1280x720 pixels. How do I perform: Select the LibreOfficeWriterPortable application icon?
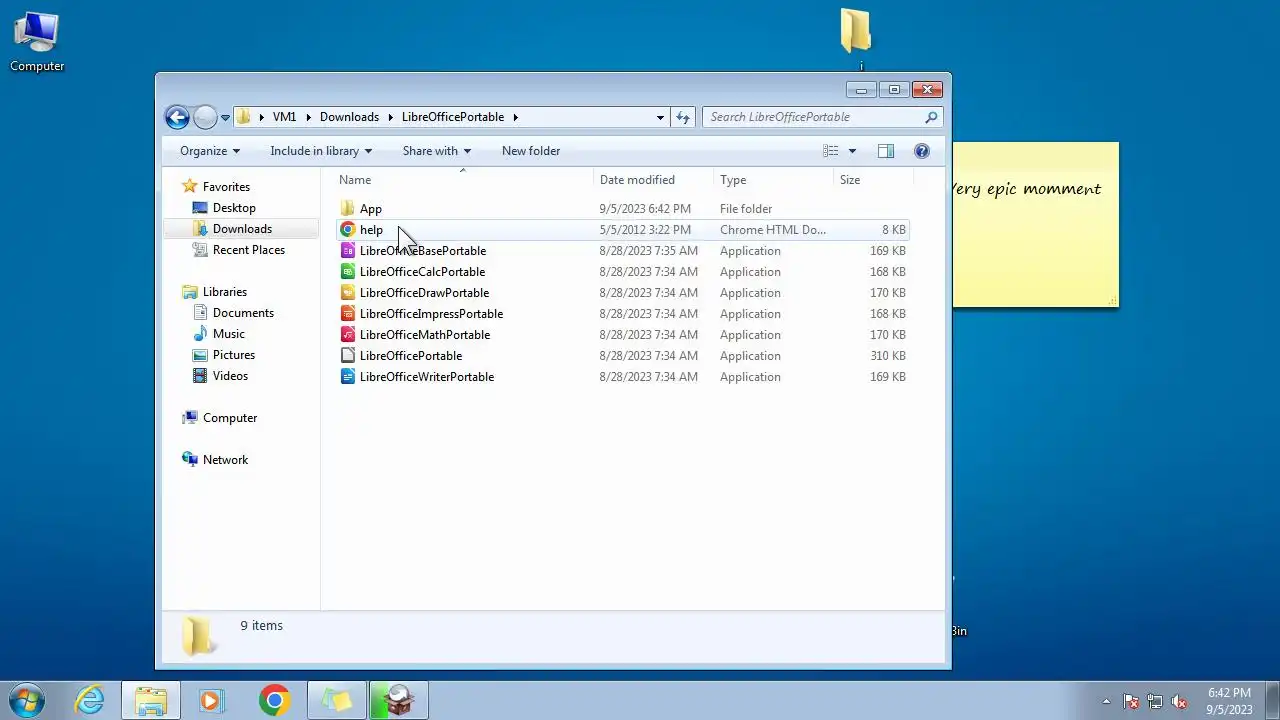tap(347, 377)
